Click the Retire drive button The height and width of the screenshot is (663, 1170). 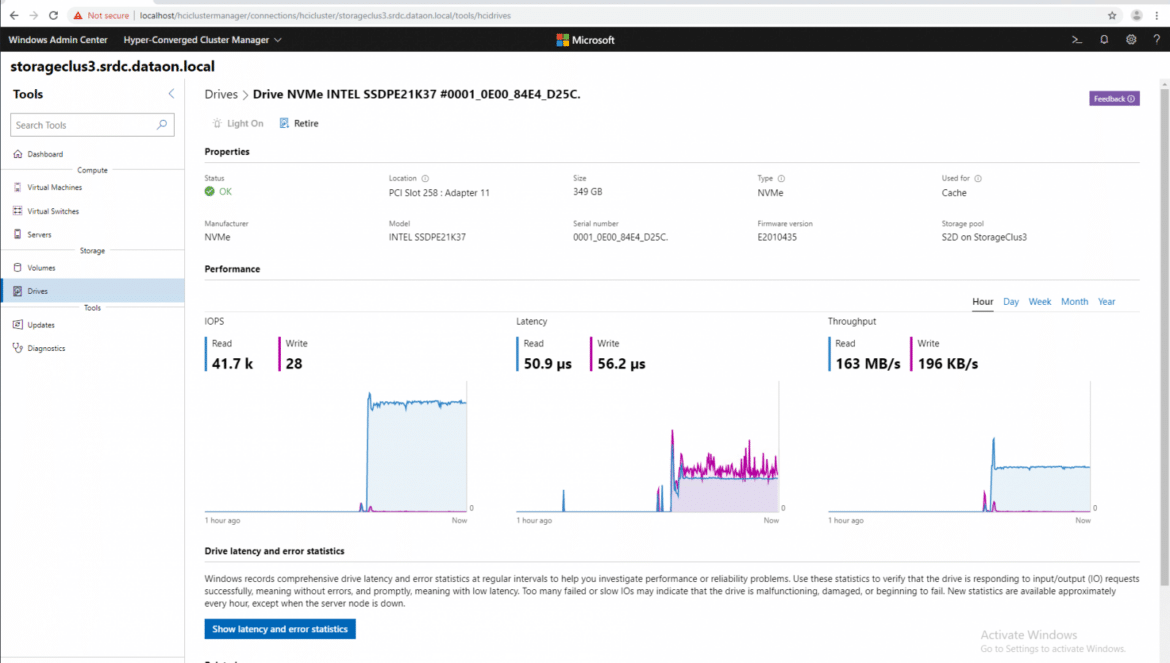298,123
